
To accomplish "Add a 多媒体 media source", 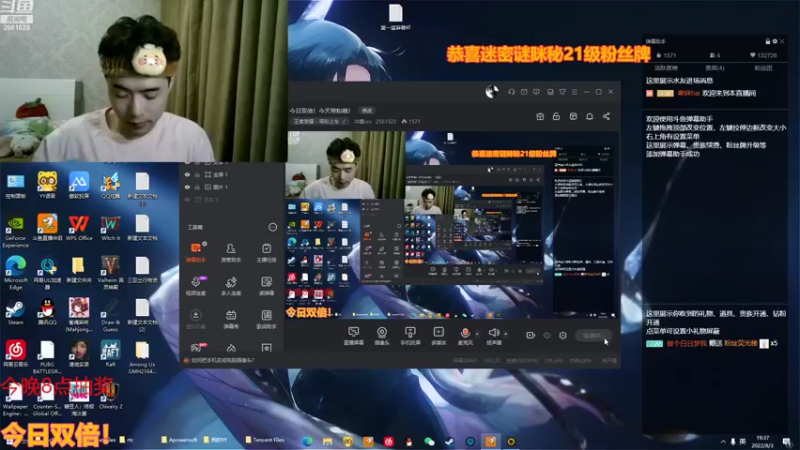I will click(x=438, y=336).
